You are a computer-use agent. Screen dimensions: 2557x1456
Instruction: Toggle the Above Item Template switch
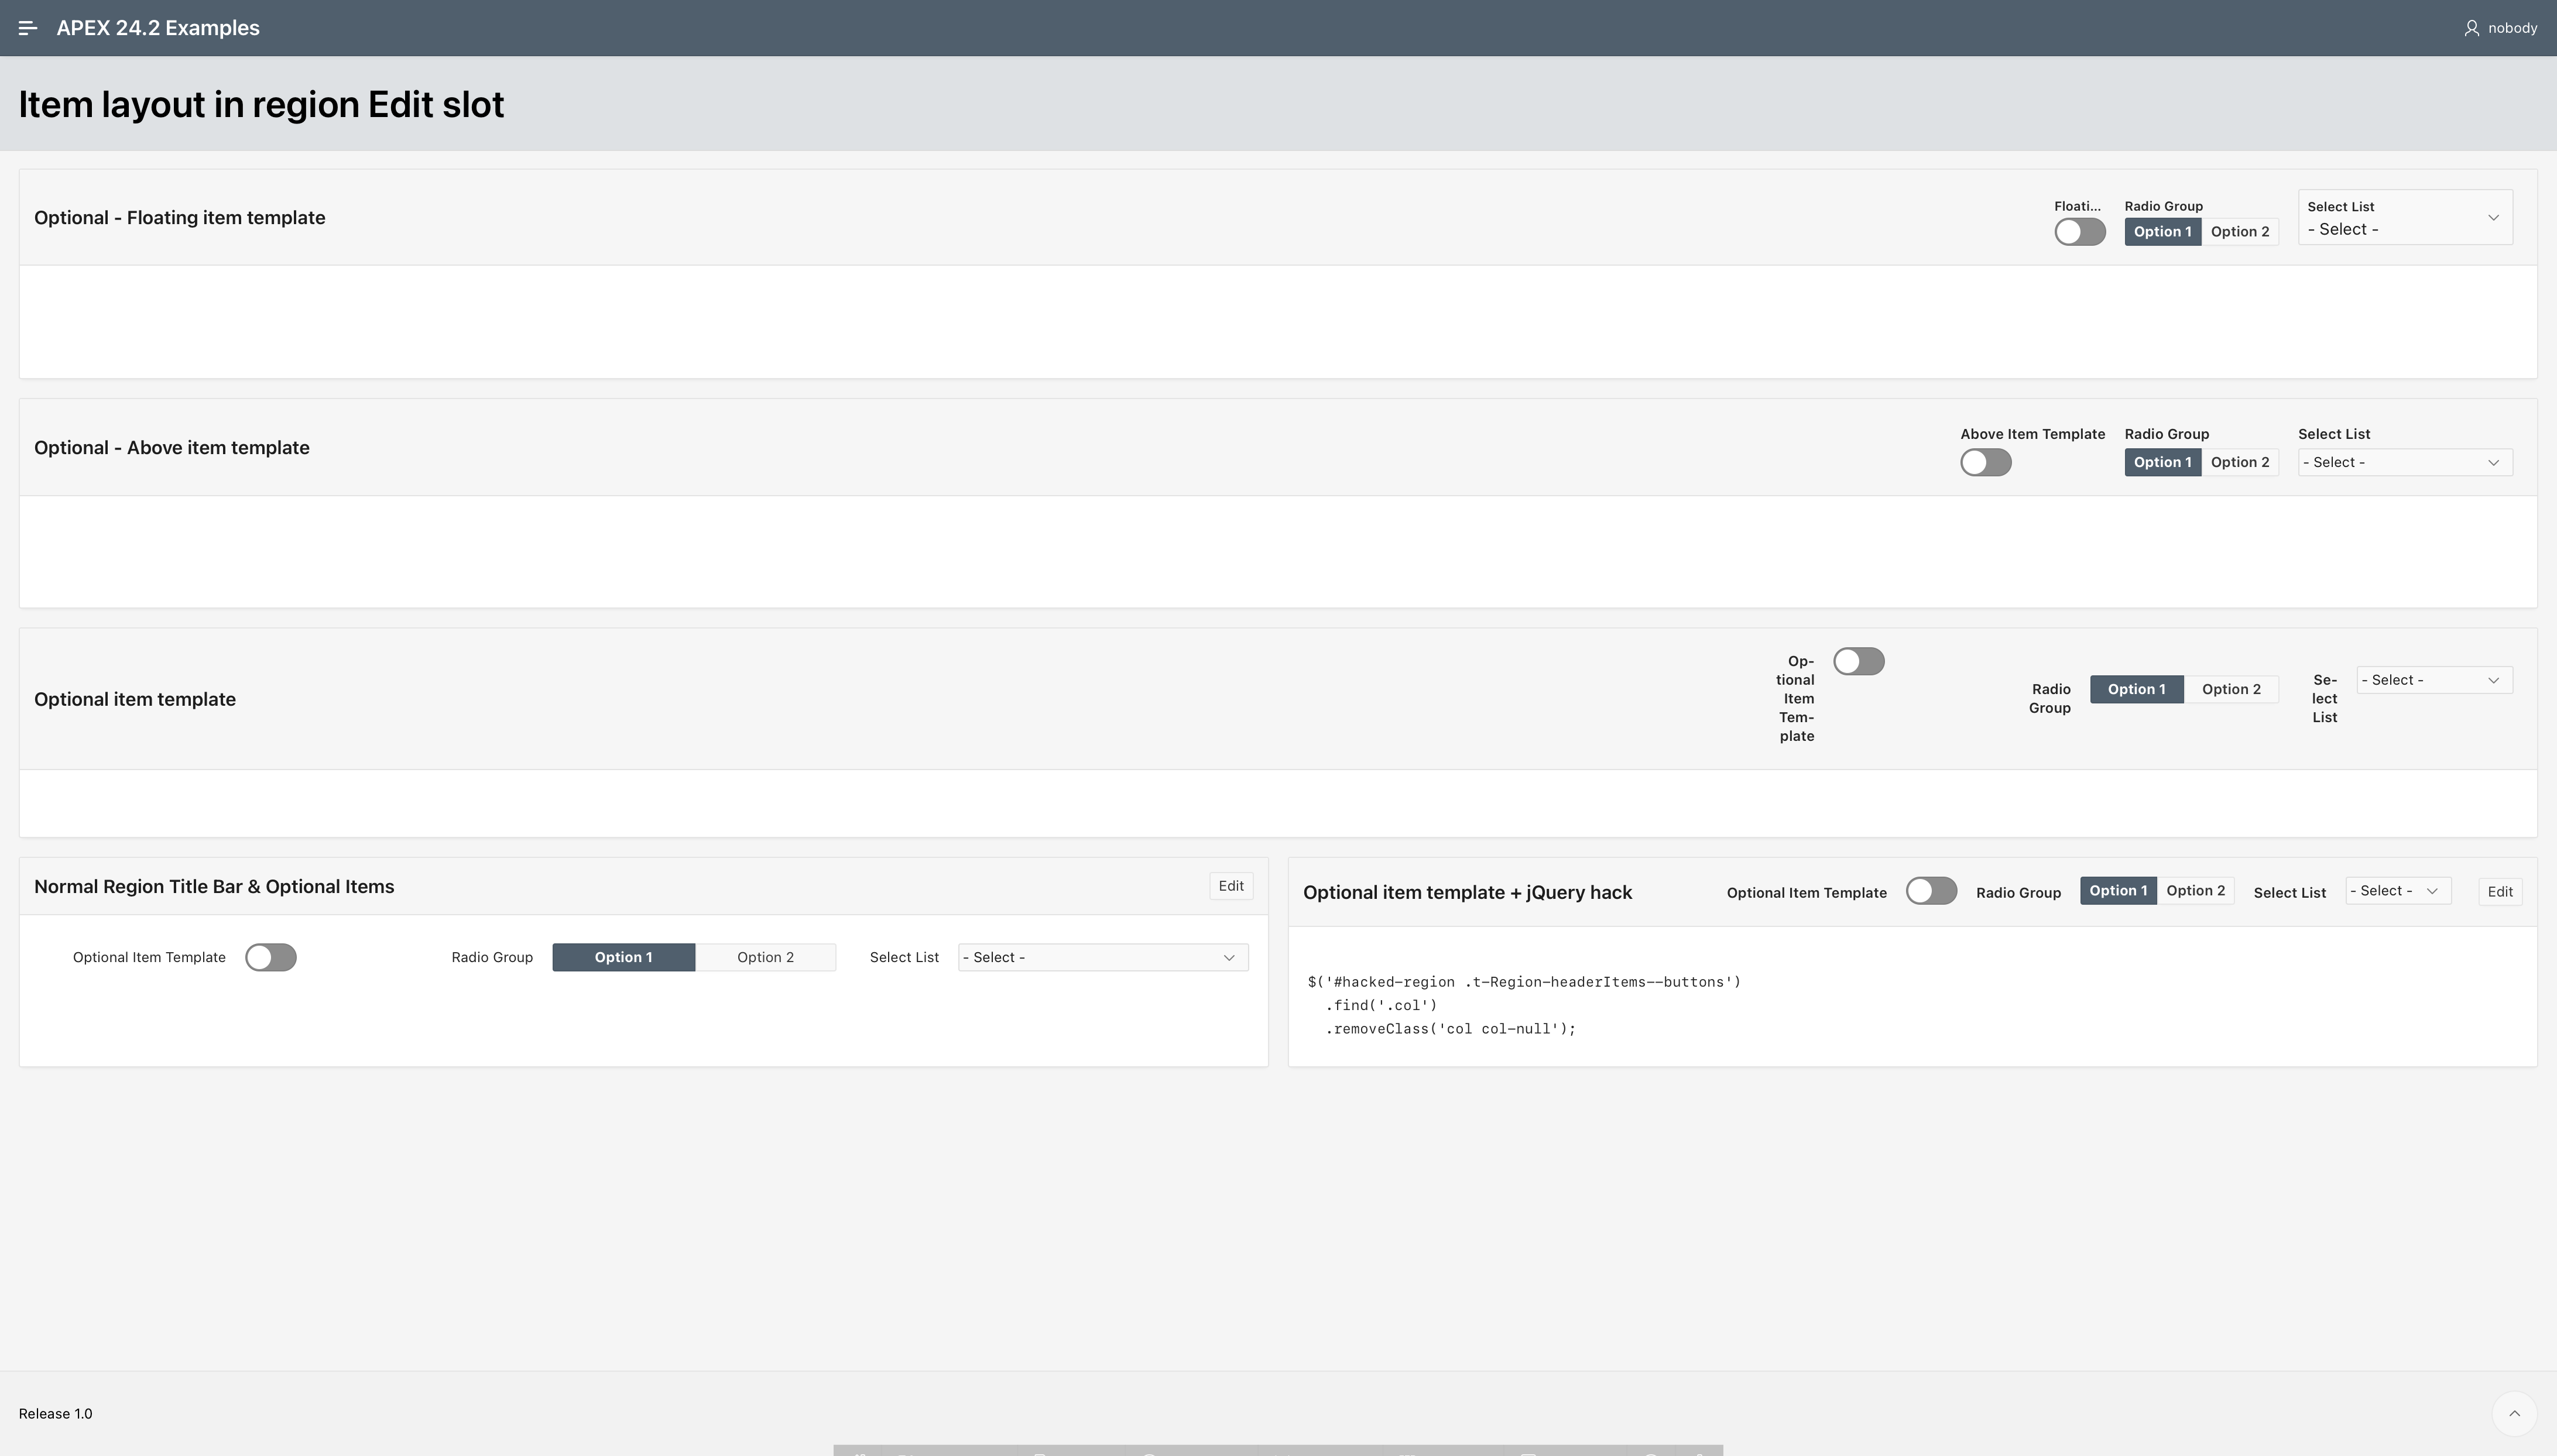click(x=1985, y=462)
